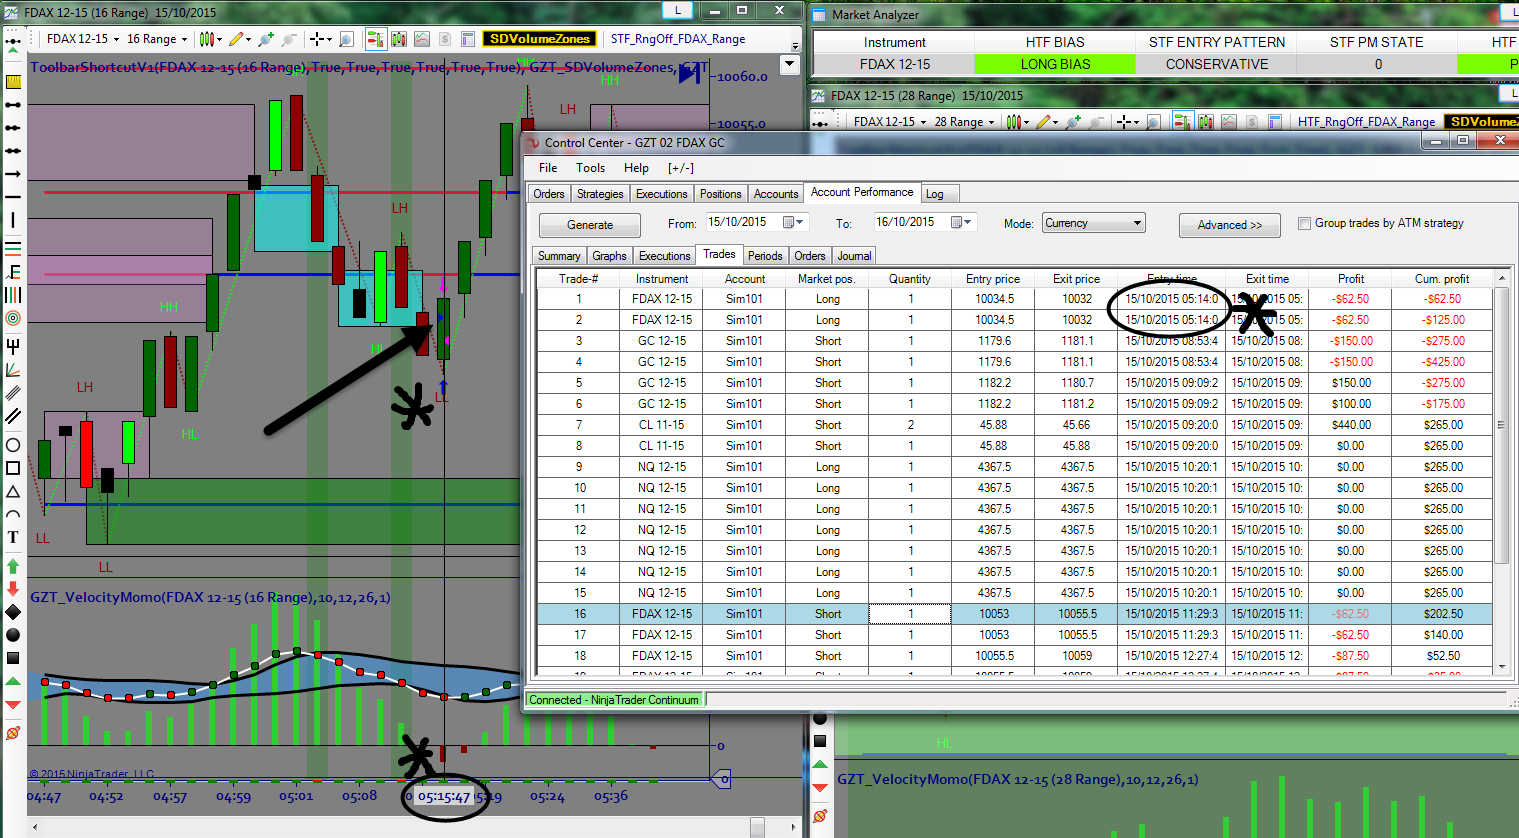
Task: Click the SDVolumeZones button on 16 Range chart
Action: 540,39
